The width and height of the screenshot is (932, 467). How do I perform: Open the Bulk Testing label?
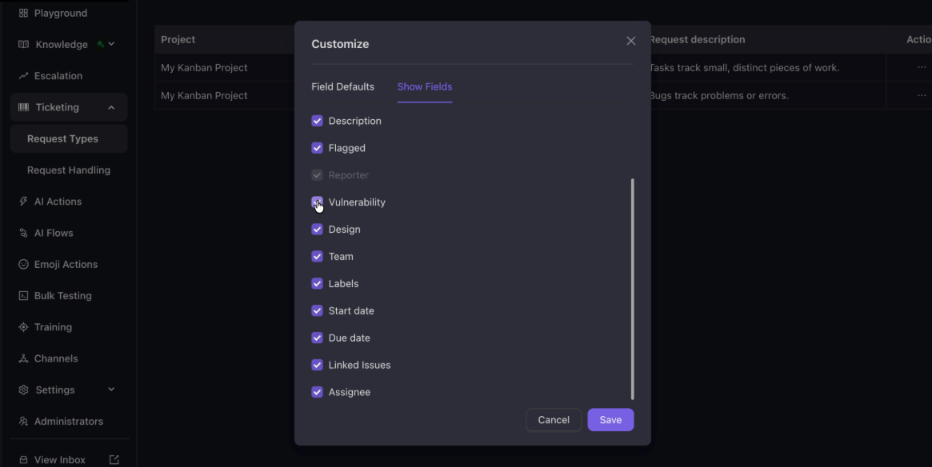(63, 296)
